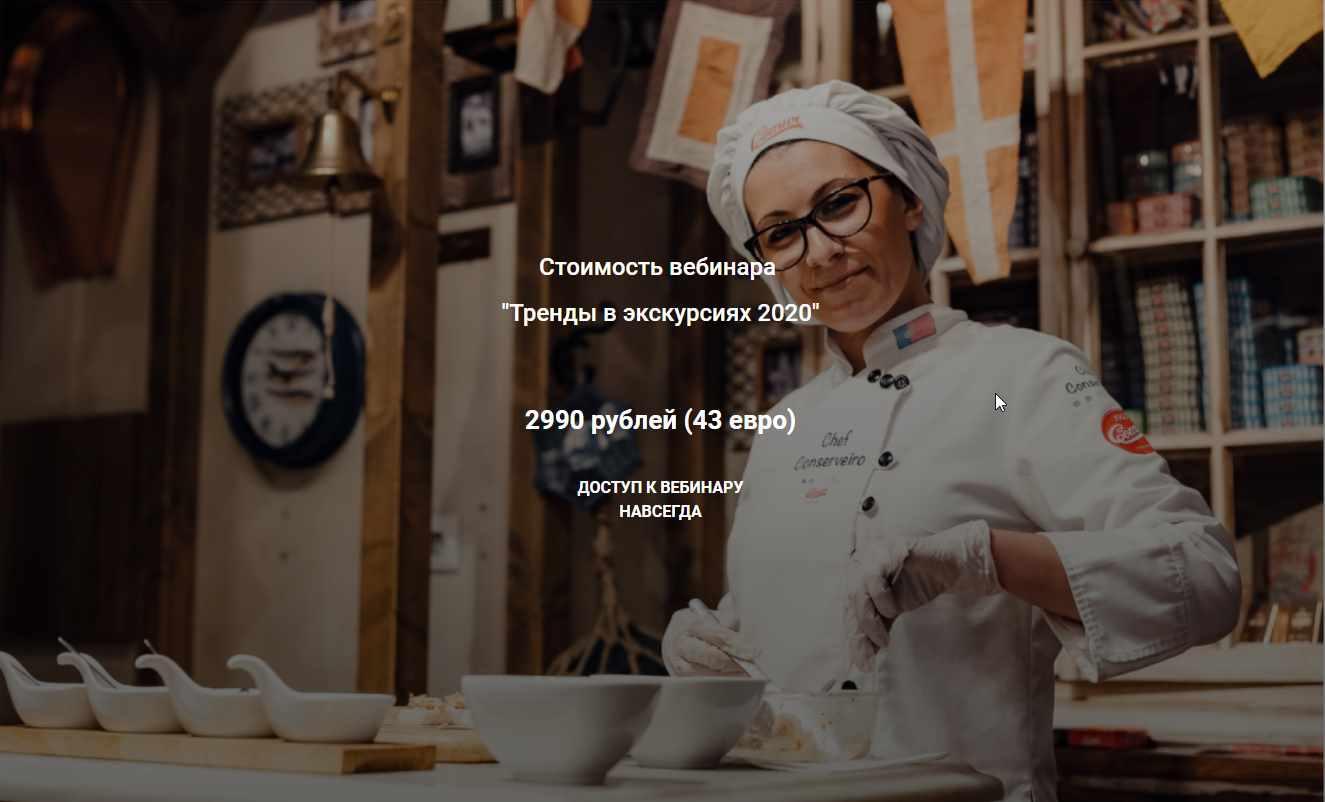Click the large white bowl in foreground
The width and height of the screenshot is (1325, 802).
tap(560, 727)
